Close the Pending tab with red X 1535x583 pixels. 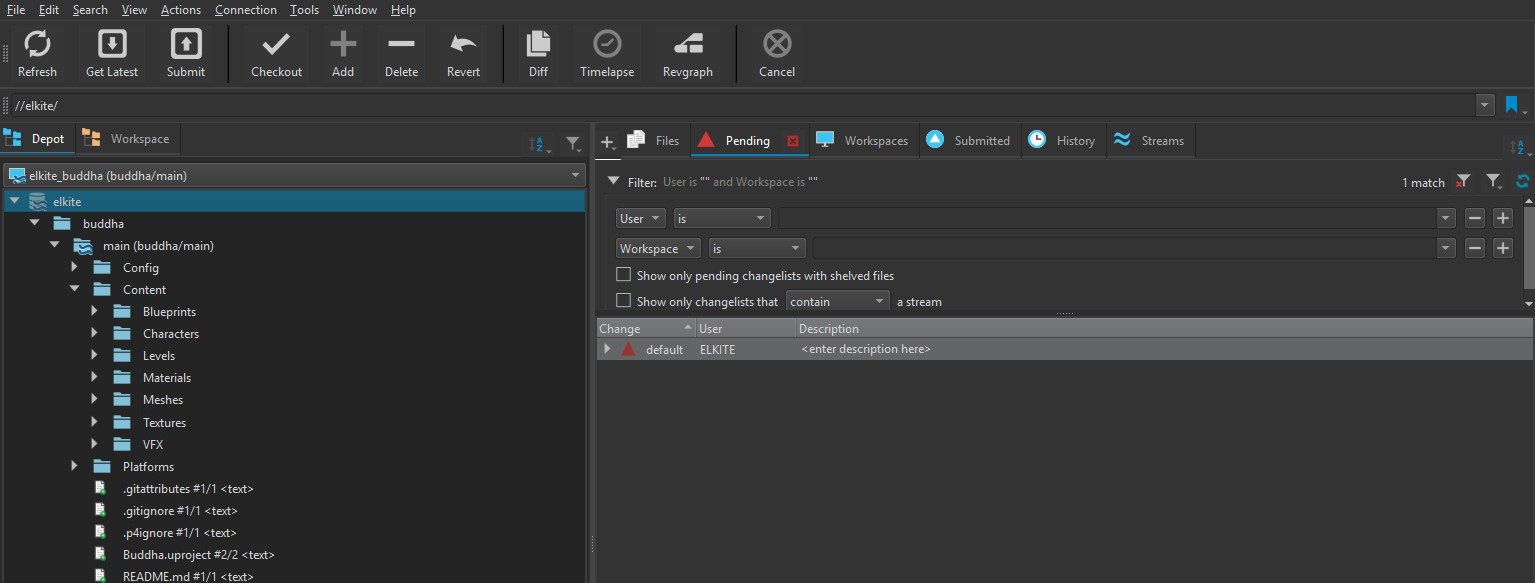(x=793, y=141)
